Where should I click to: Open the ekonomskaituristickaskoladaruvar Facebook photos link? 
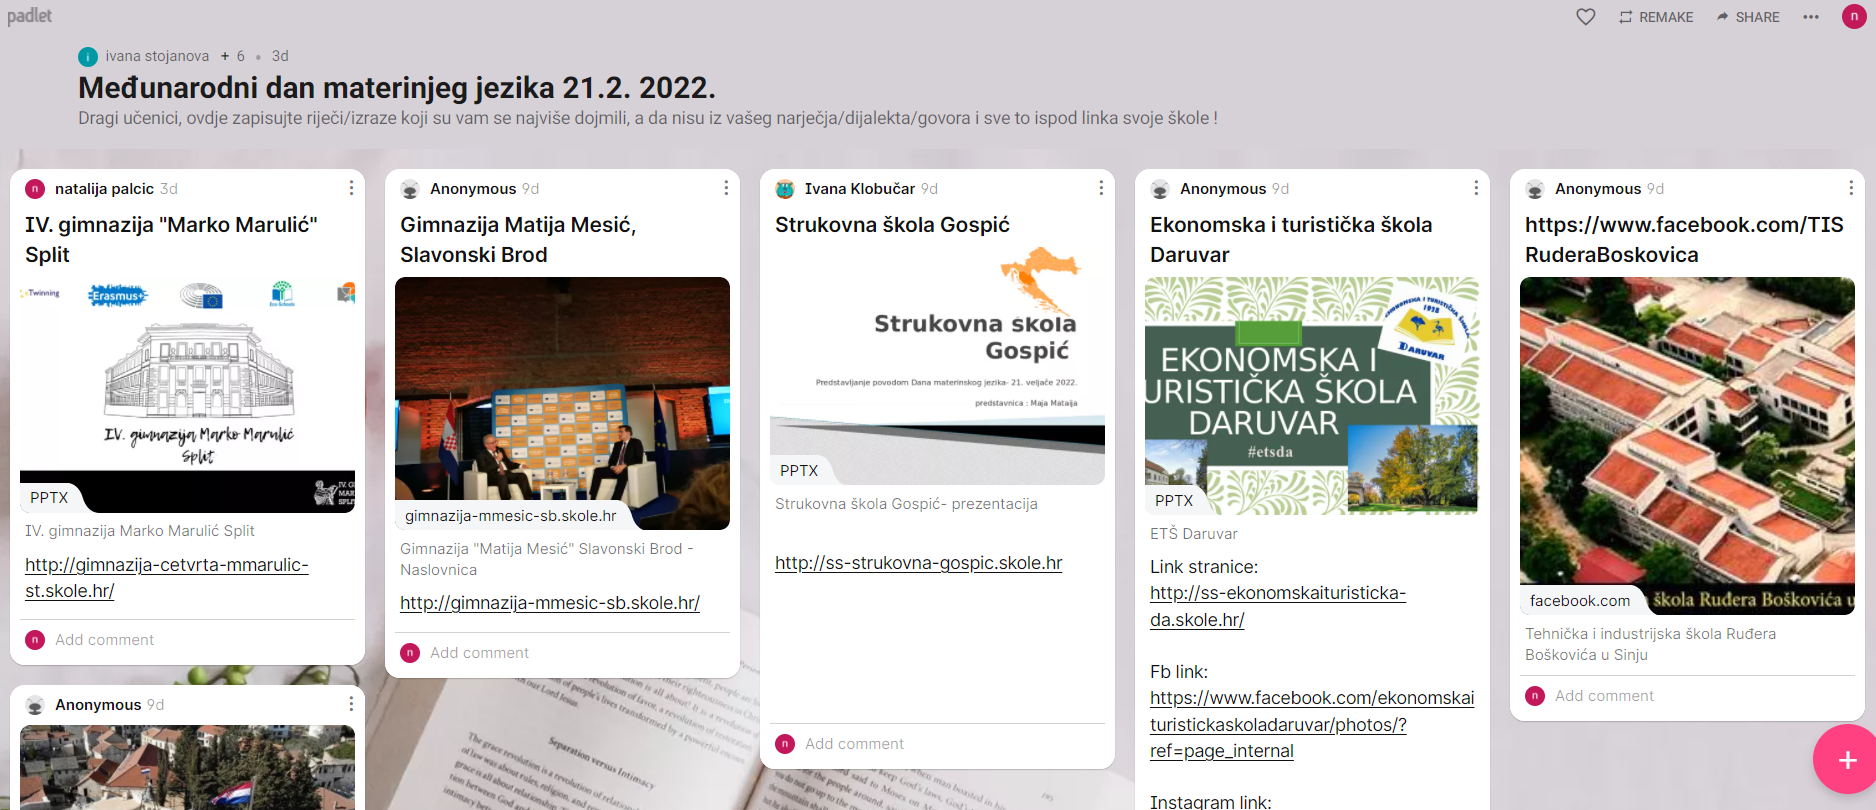1312,724
